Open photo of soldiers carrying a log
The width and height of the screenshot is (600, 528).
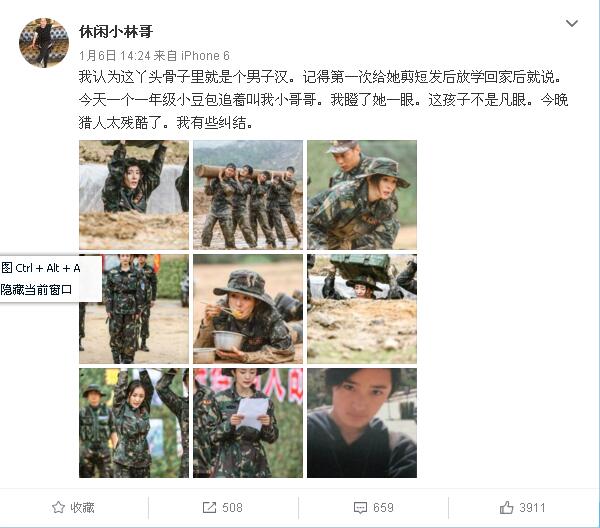point(248,195)
